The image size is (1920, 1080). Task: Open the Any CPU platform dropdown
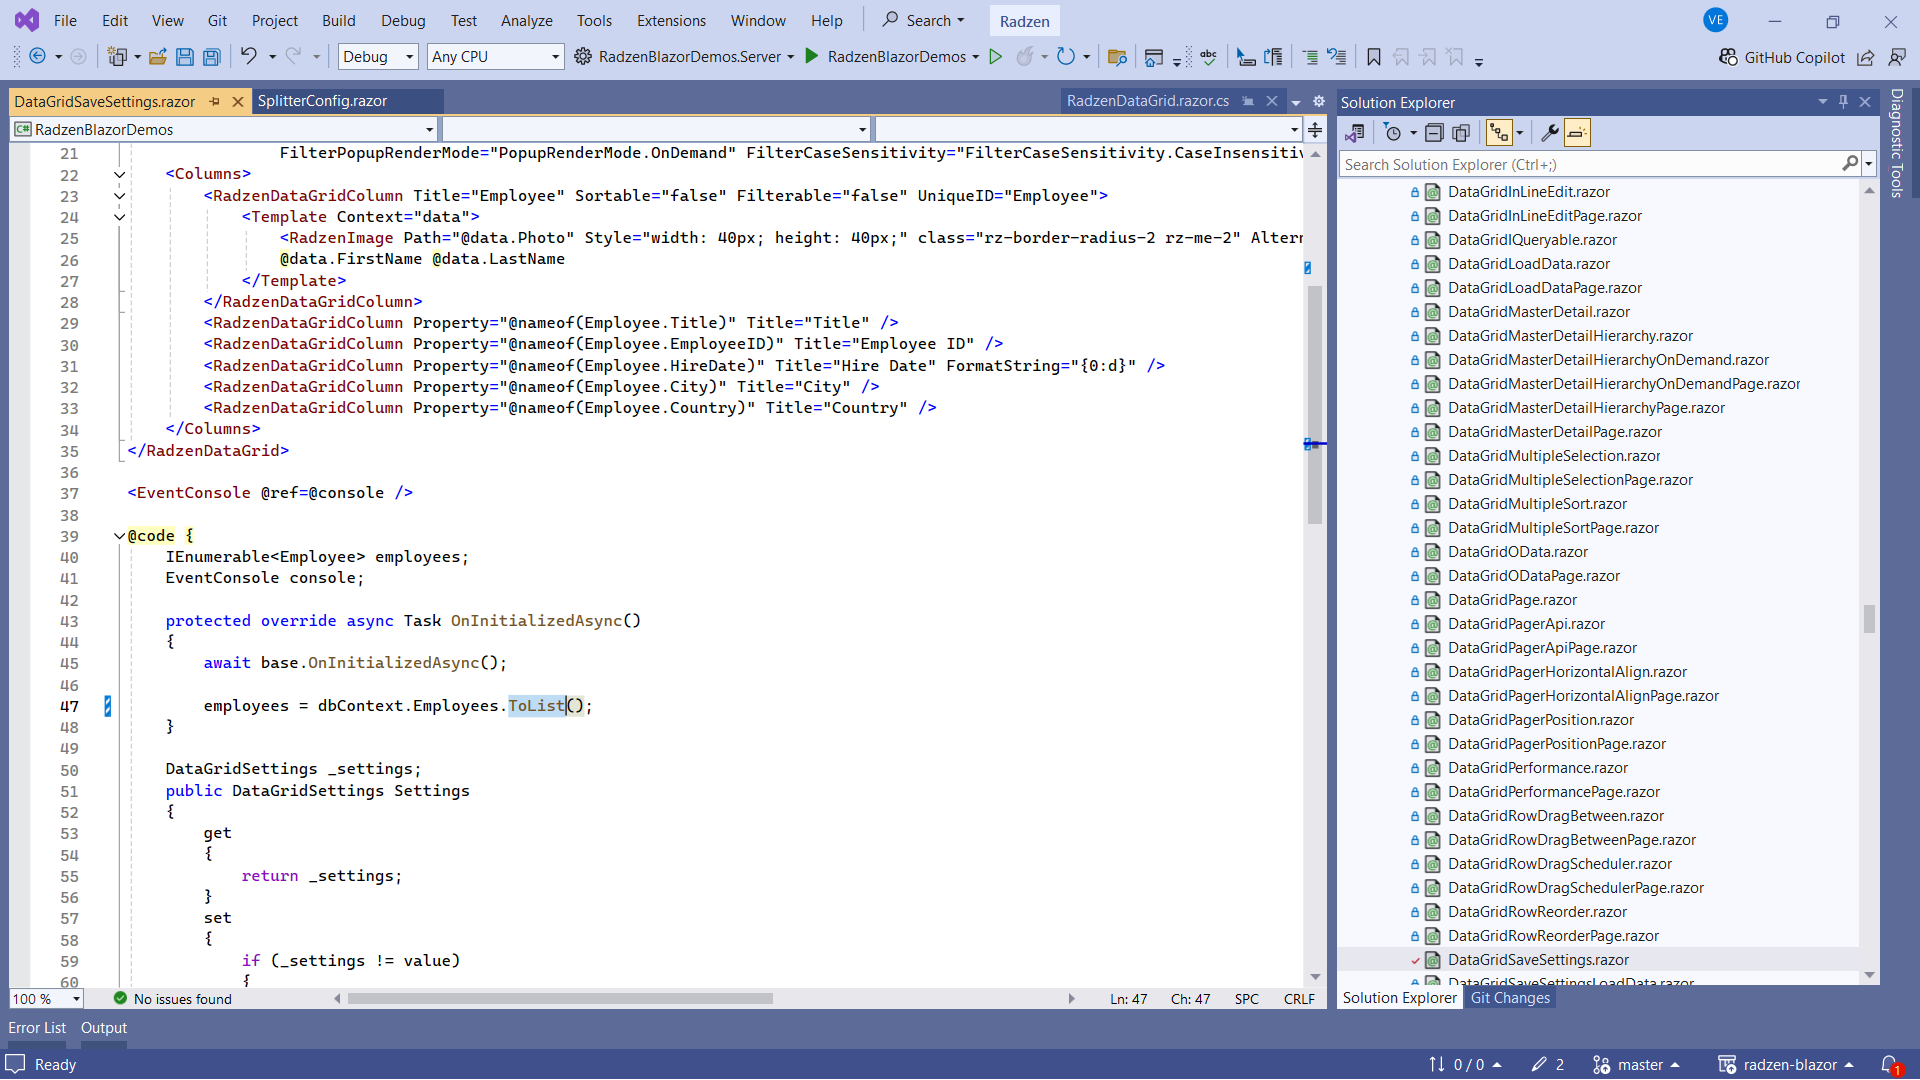pos(495,57)
